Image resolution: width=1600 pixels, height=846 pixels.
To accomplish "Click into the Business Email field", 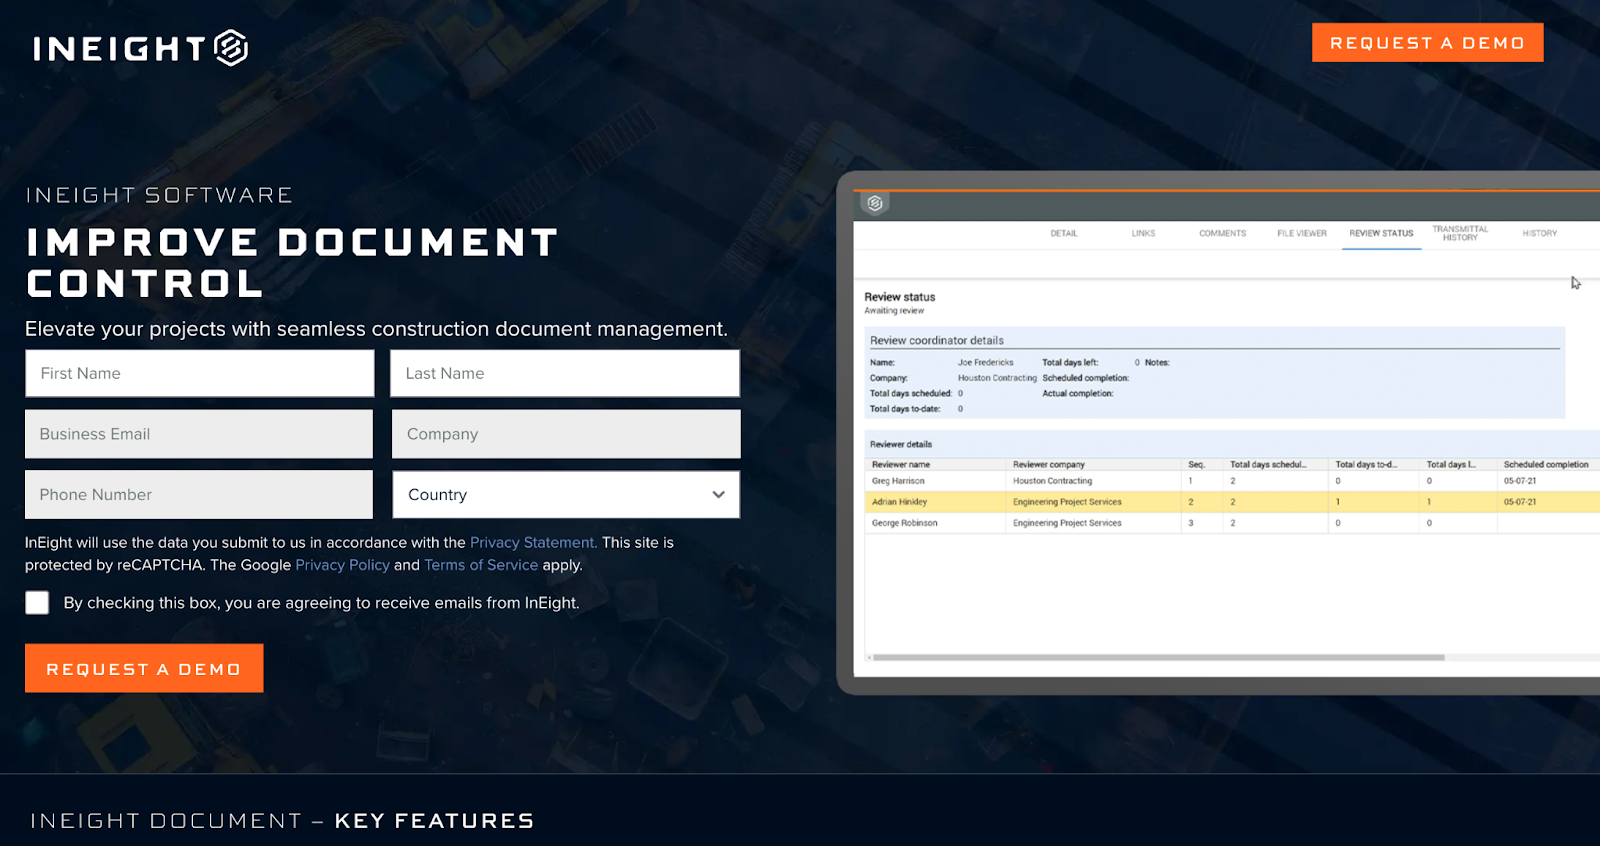I will tap(199, 434).
